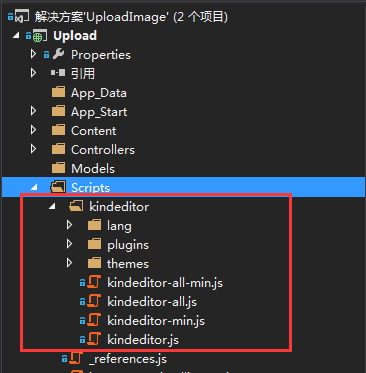The image size is (366, 373).
Task: Click the solution 'UploadImage' icon
Action: (23, 17)
